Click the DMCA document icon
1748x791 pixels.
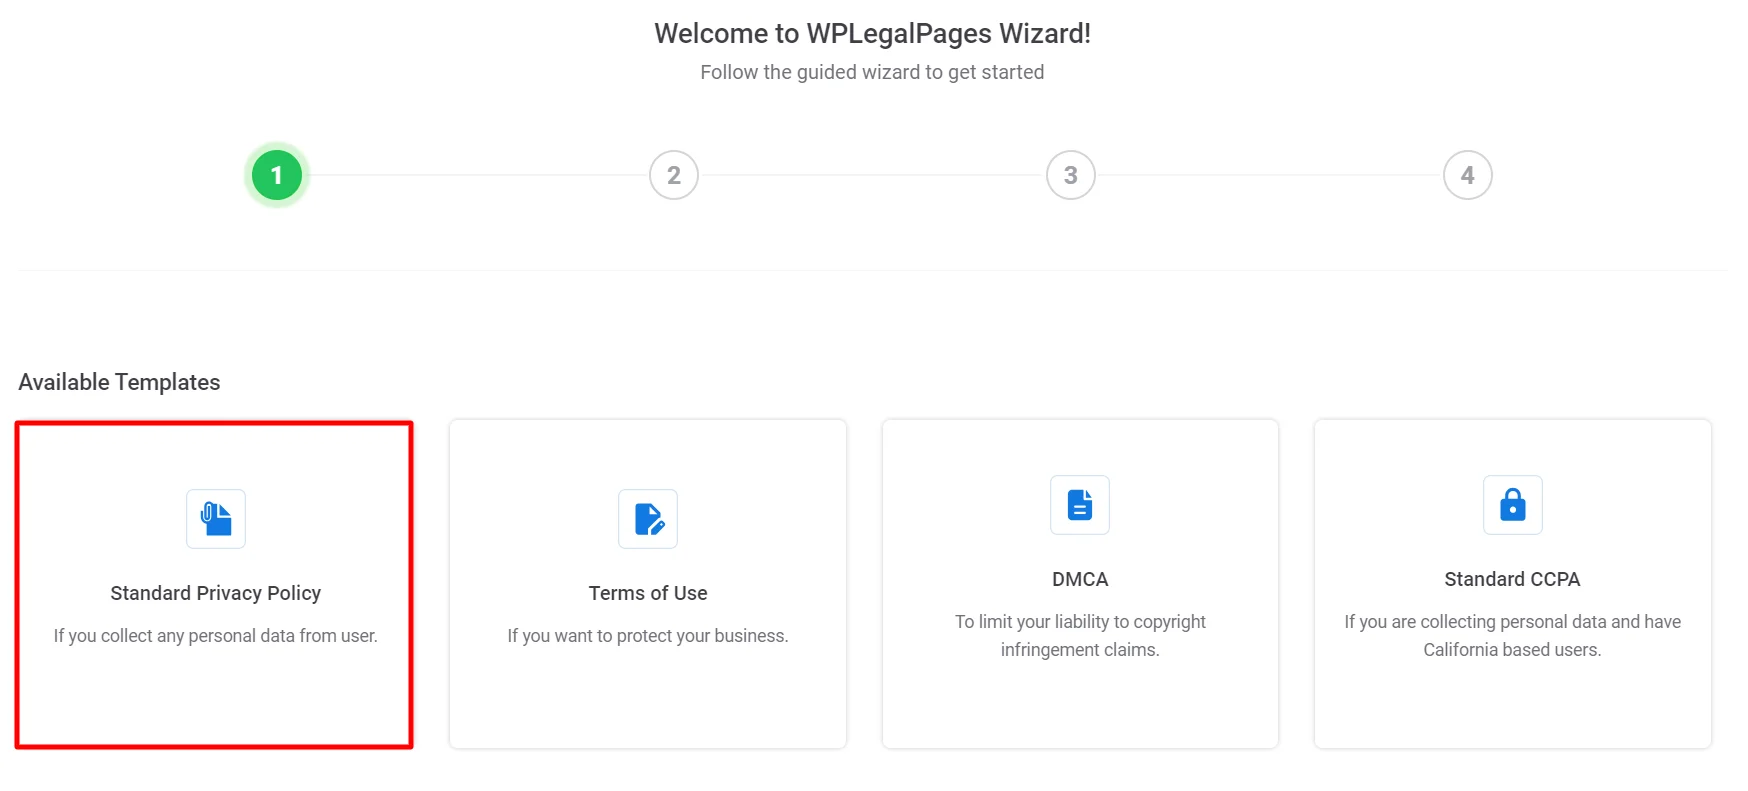click(x=1079, y=505)
